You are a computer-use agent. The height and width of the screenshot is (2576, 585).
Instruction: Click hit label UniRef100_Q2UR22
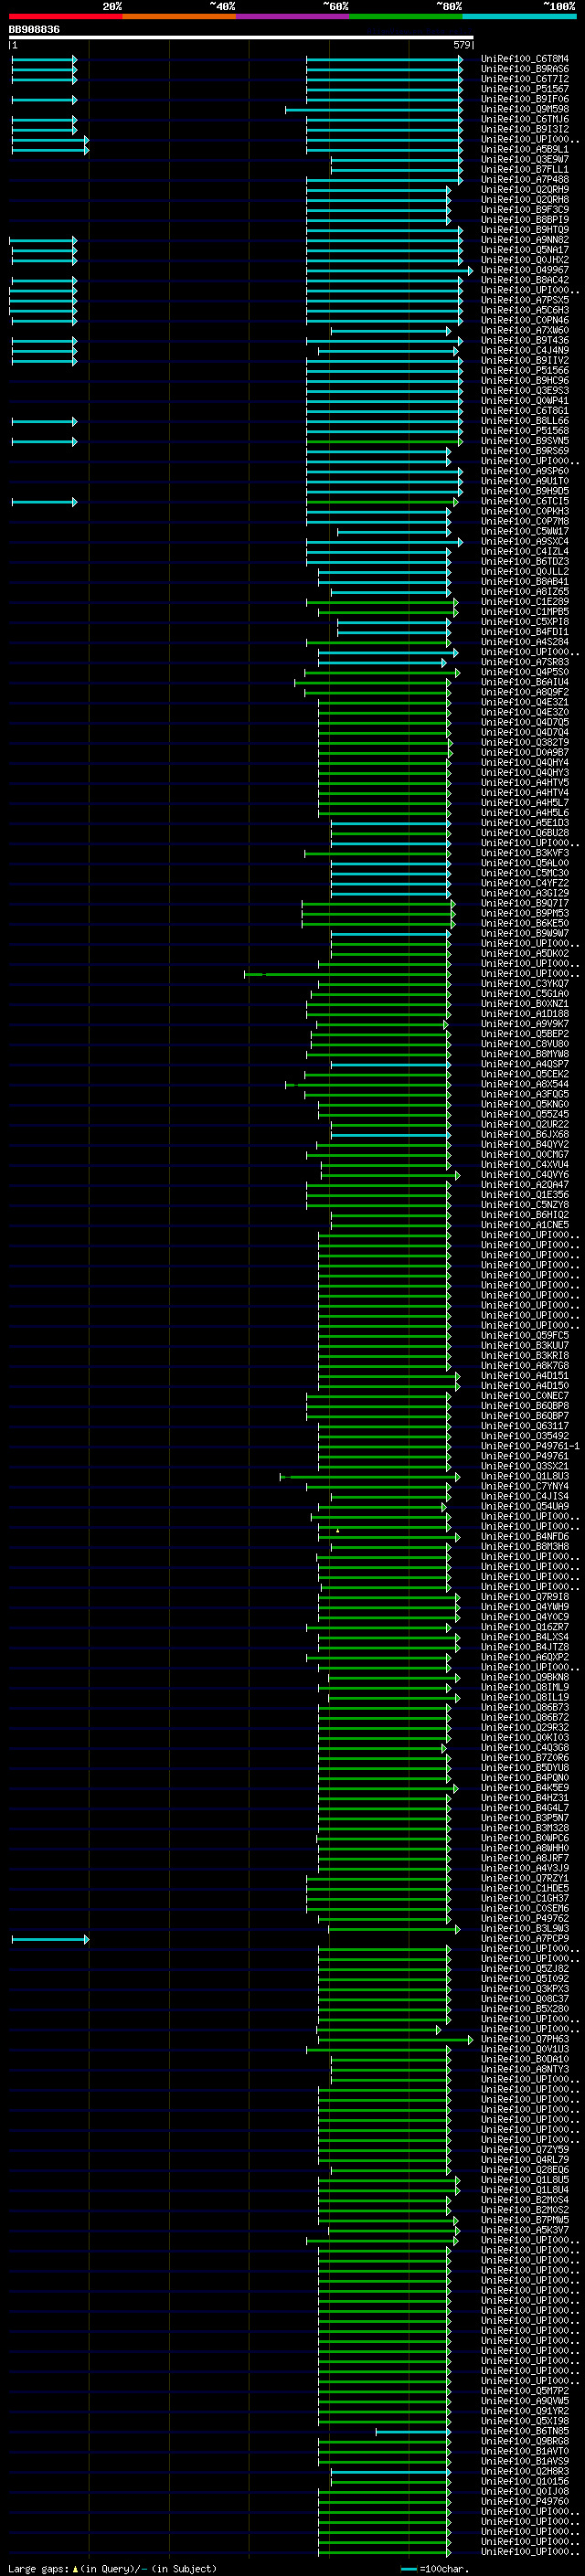click(525, 1125)
